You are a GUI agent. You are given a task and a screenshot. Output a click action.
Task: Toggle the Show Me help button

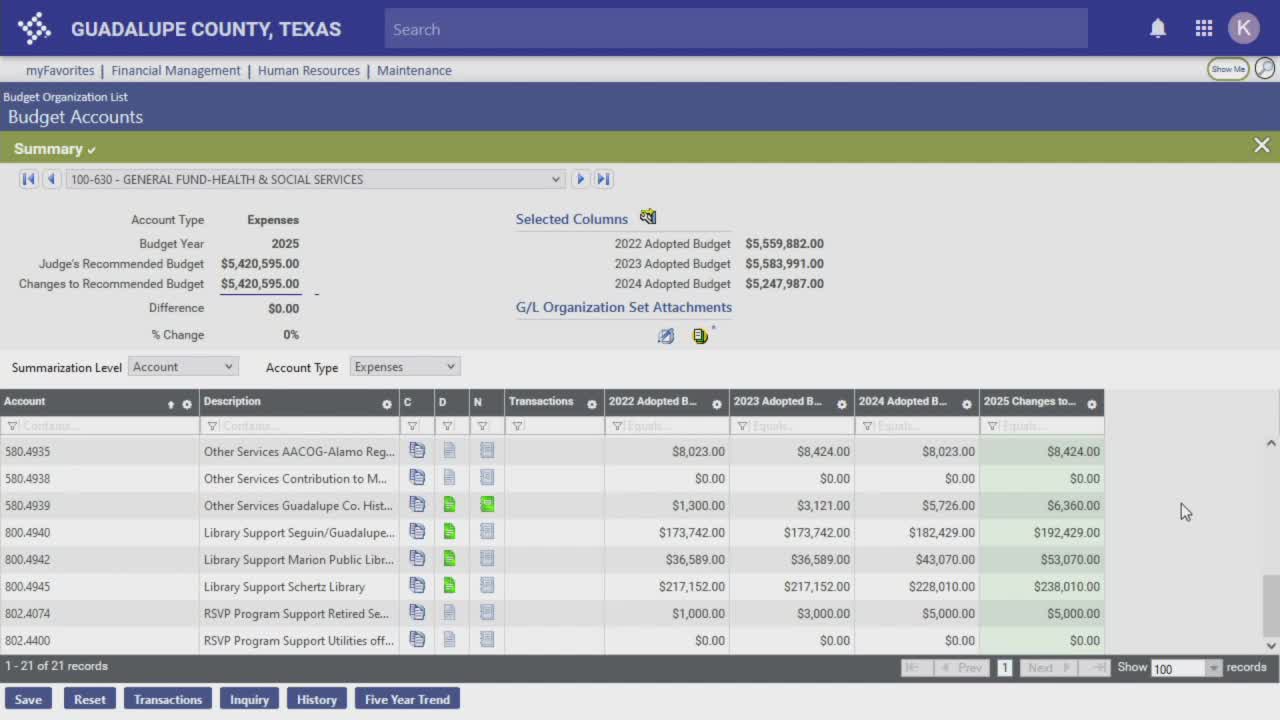[1227, 69]
